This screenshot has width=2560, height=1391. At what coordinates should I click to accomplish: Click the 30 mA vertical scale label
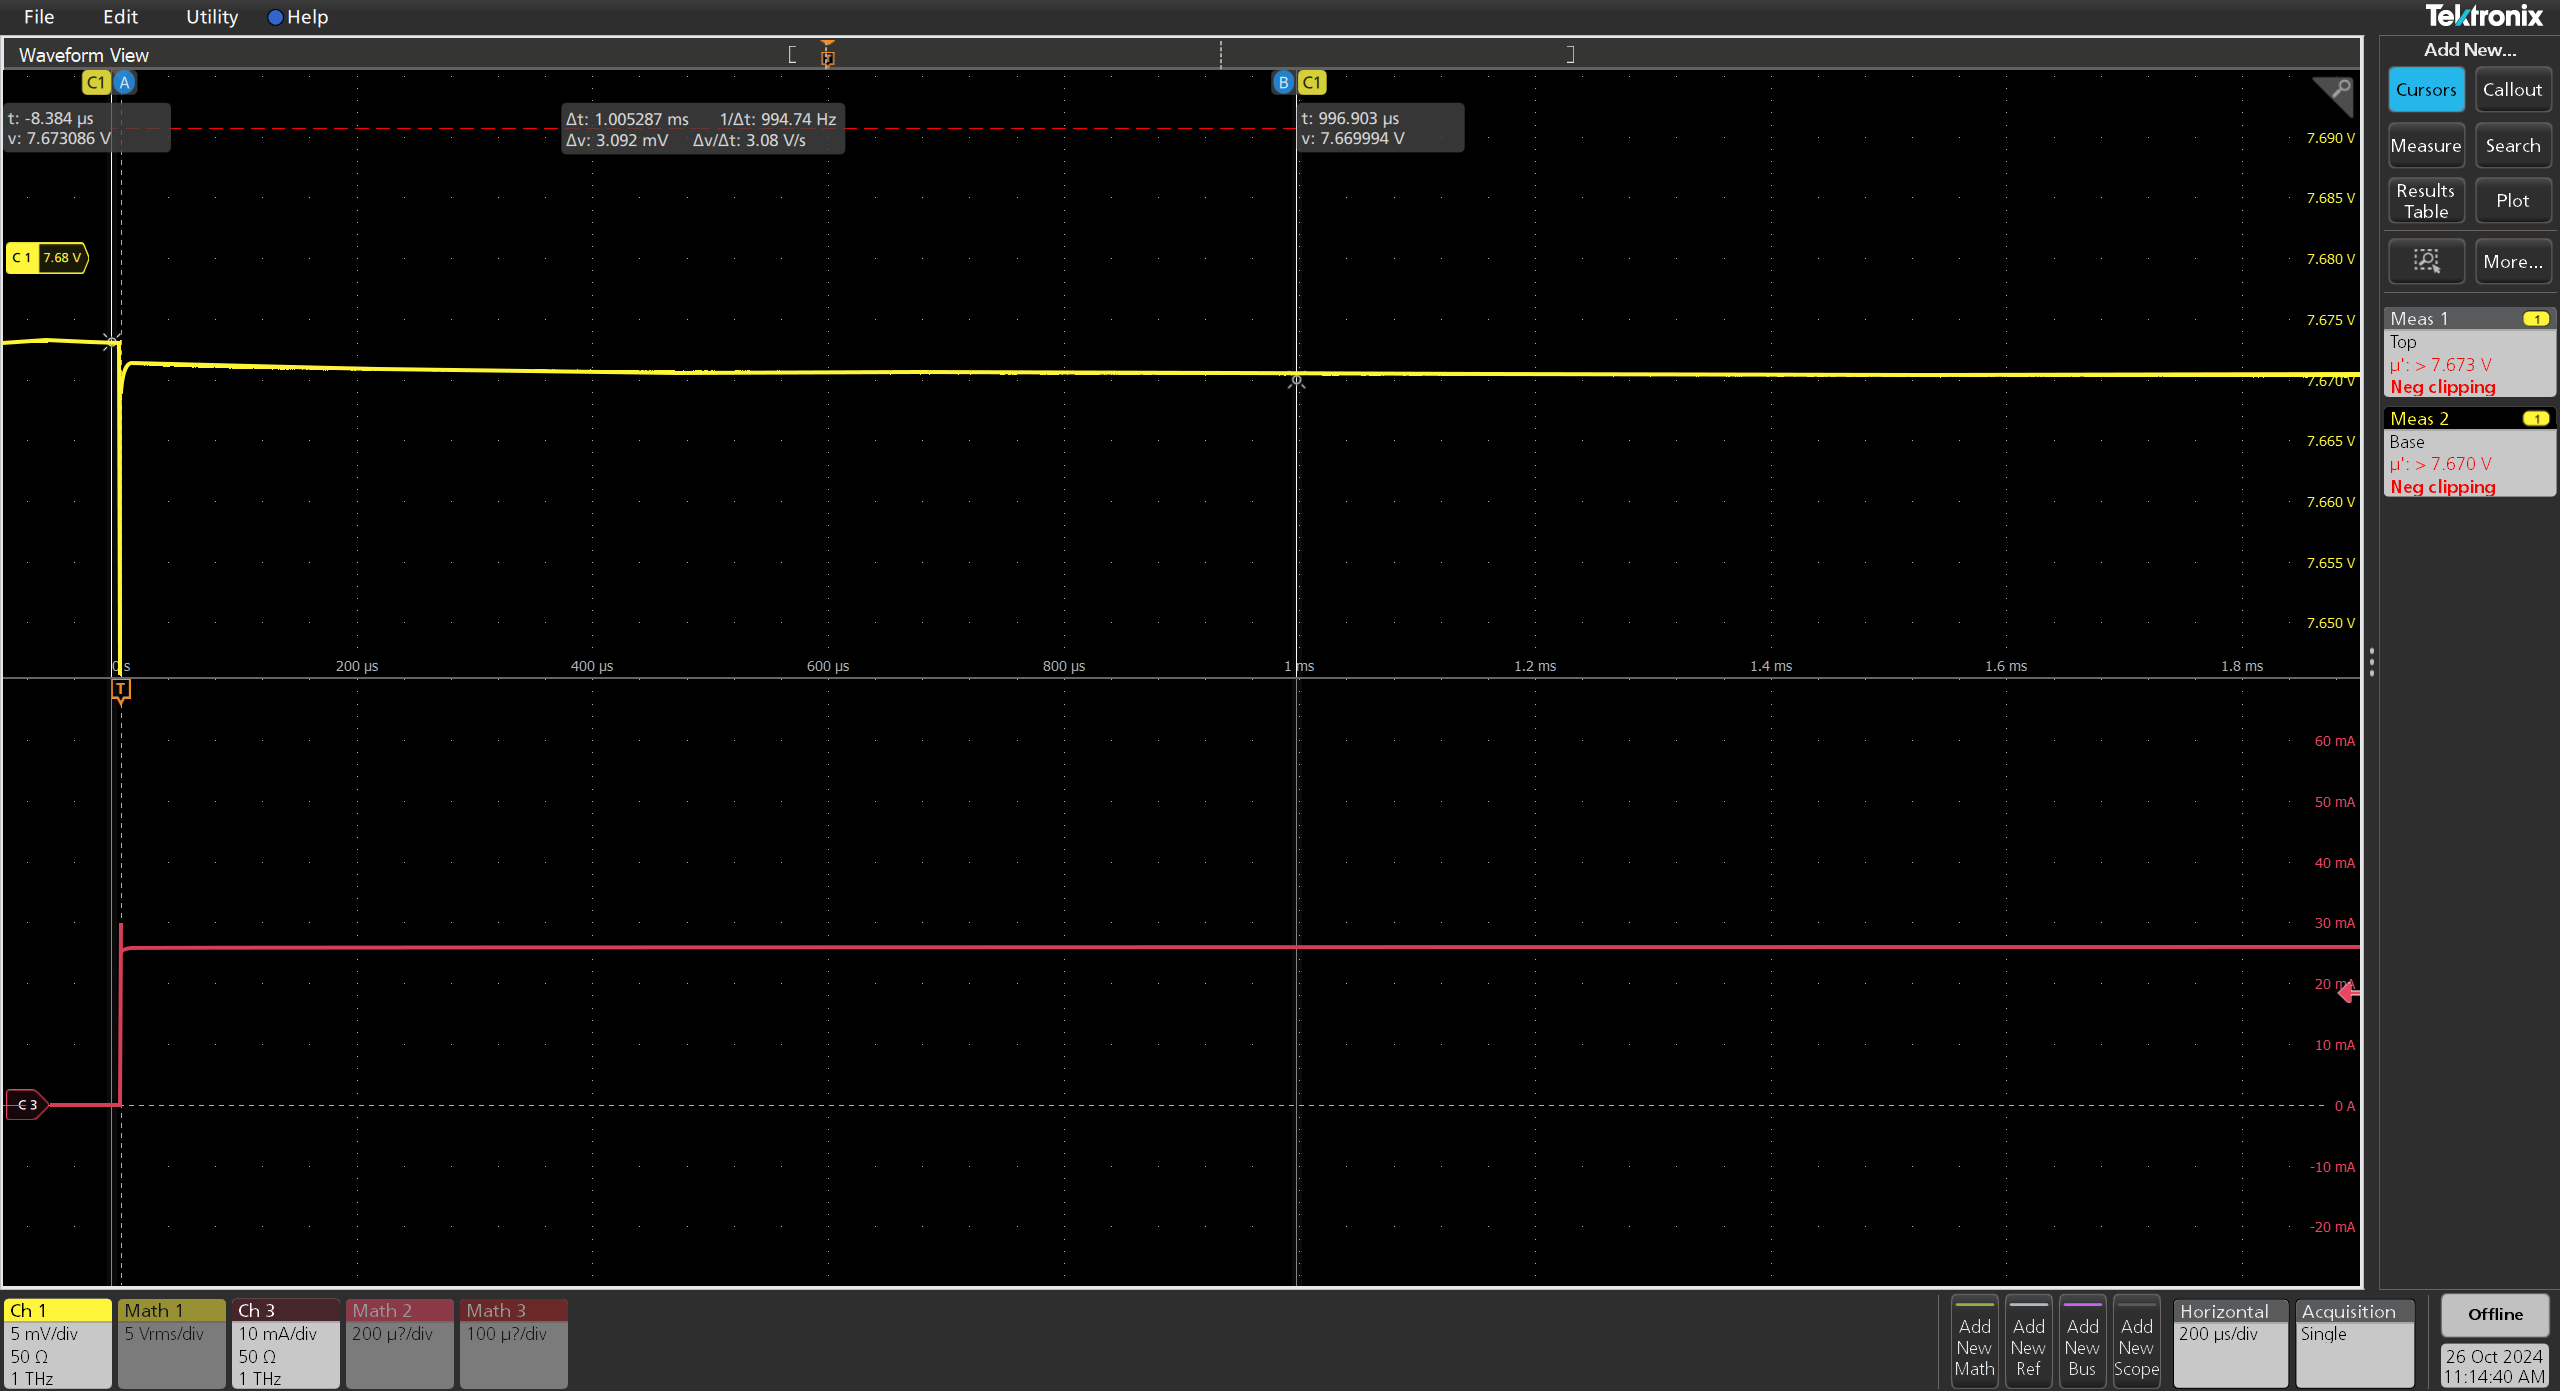(x=2334, y=923)
